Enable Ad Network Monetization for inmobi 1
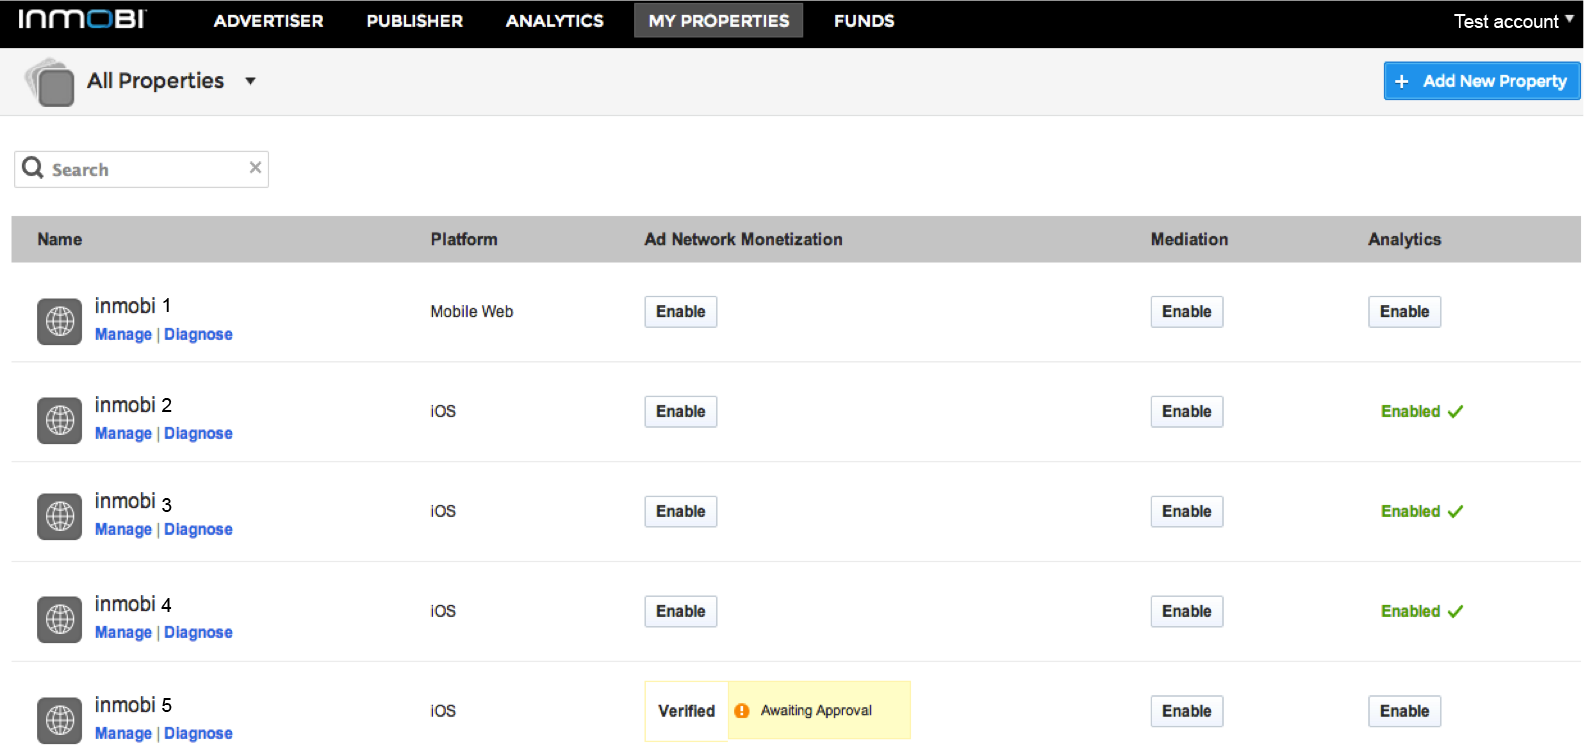Viewport: 1584px width, 750px height. 680,312
